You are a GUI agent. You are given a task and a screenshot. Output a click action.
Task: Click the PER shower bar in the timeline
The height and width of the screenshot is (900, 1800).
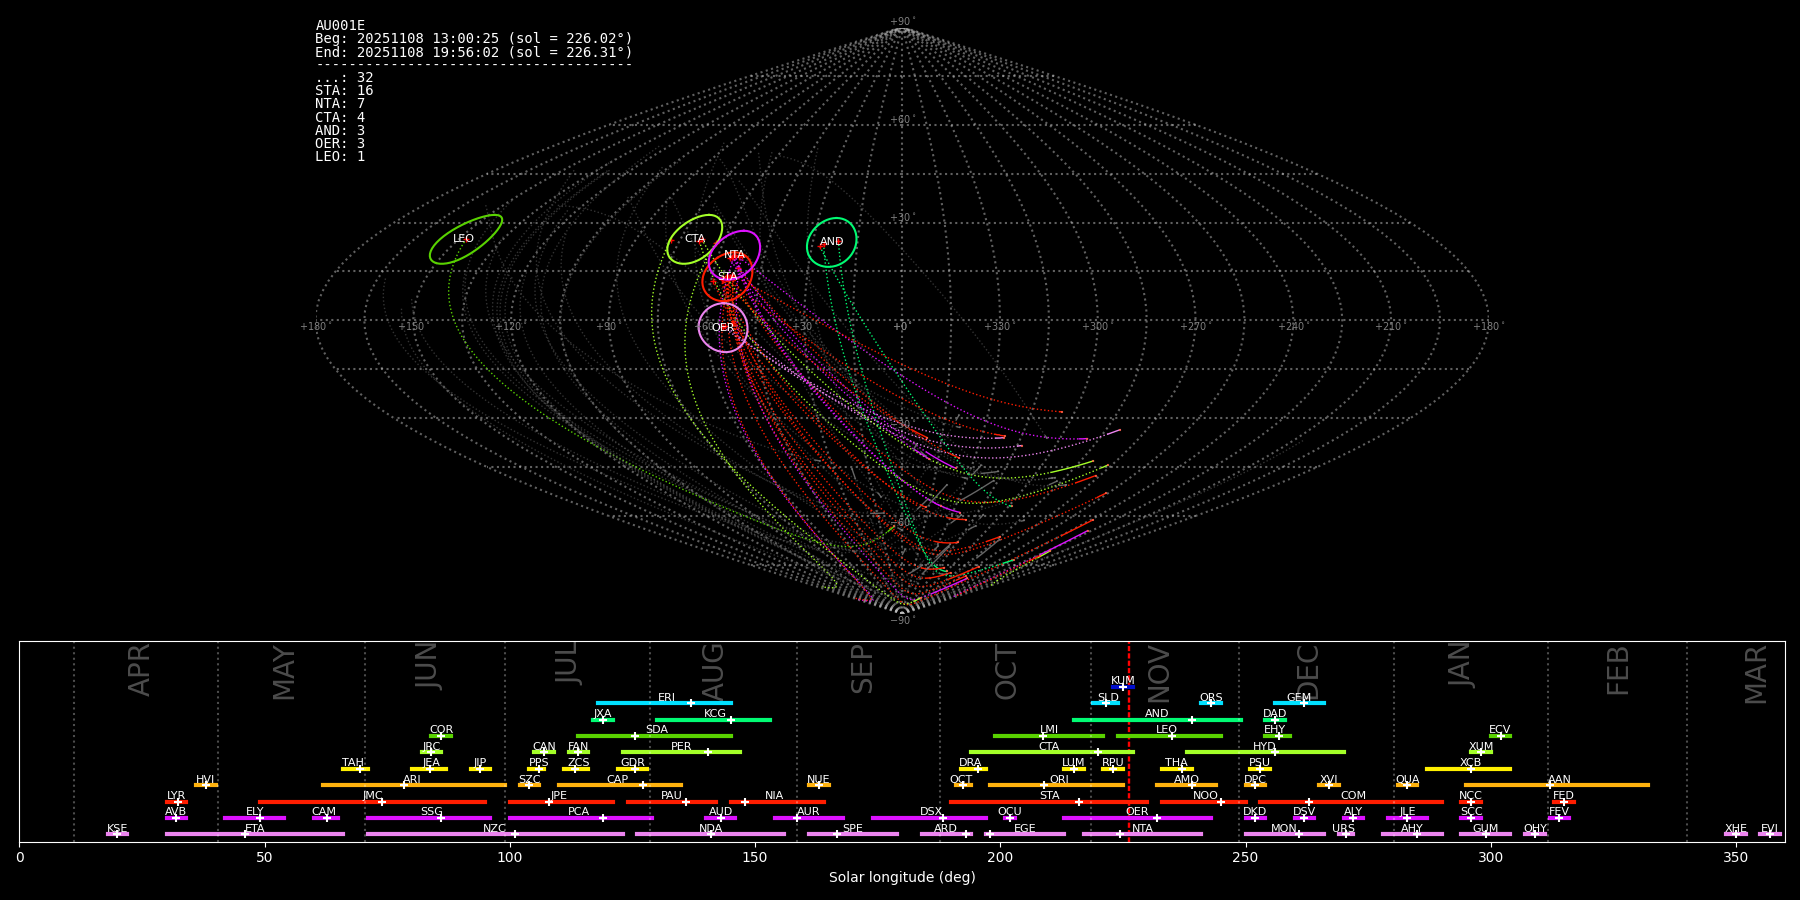click(681, 752)
